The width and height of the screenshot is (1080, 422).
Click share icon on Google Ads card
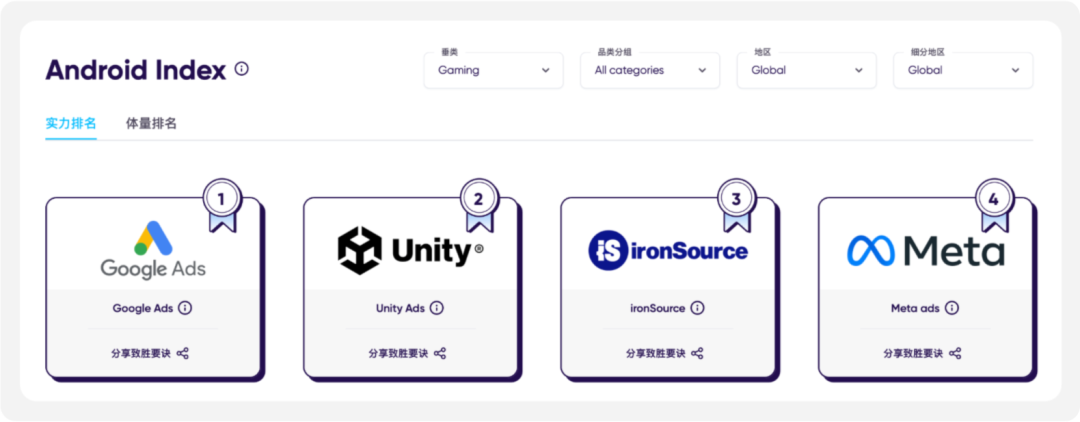(183, 353)
